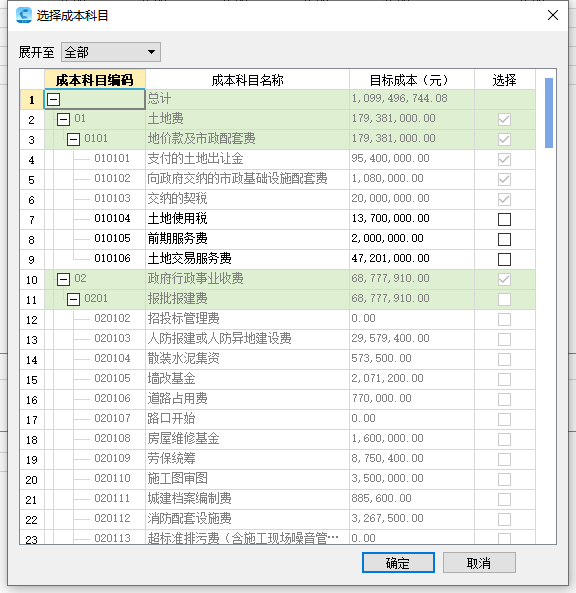Select the 010105 前期服务费 row
This screenshot has height=593, width=576.
(x=290, y=239)
